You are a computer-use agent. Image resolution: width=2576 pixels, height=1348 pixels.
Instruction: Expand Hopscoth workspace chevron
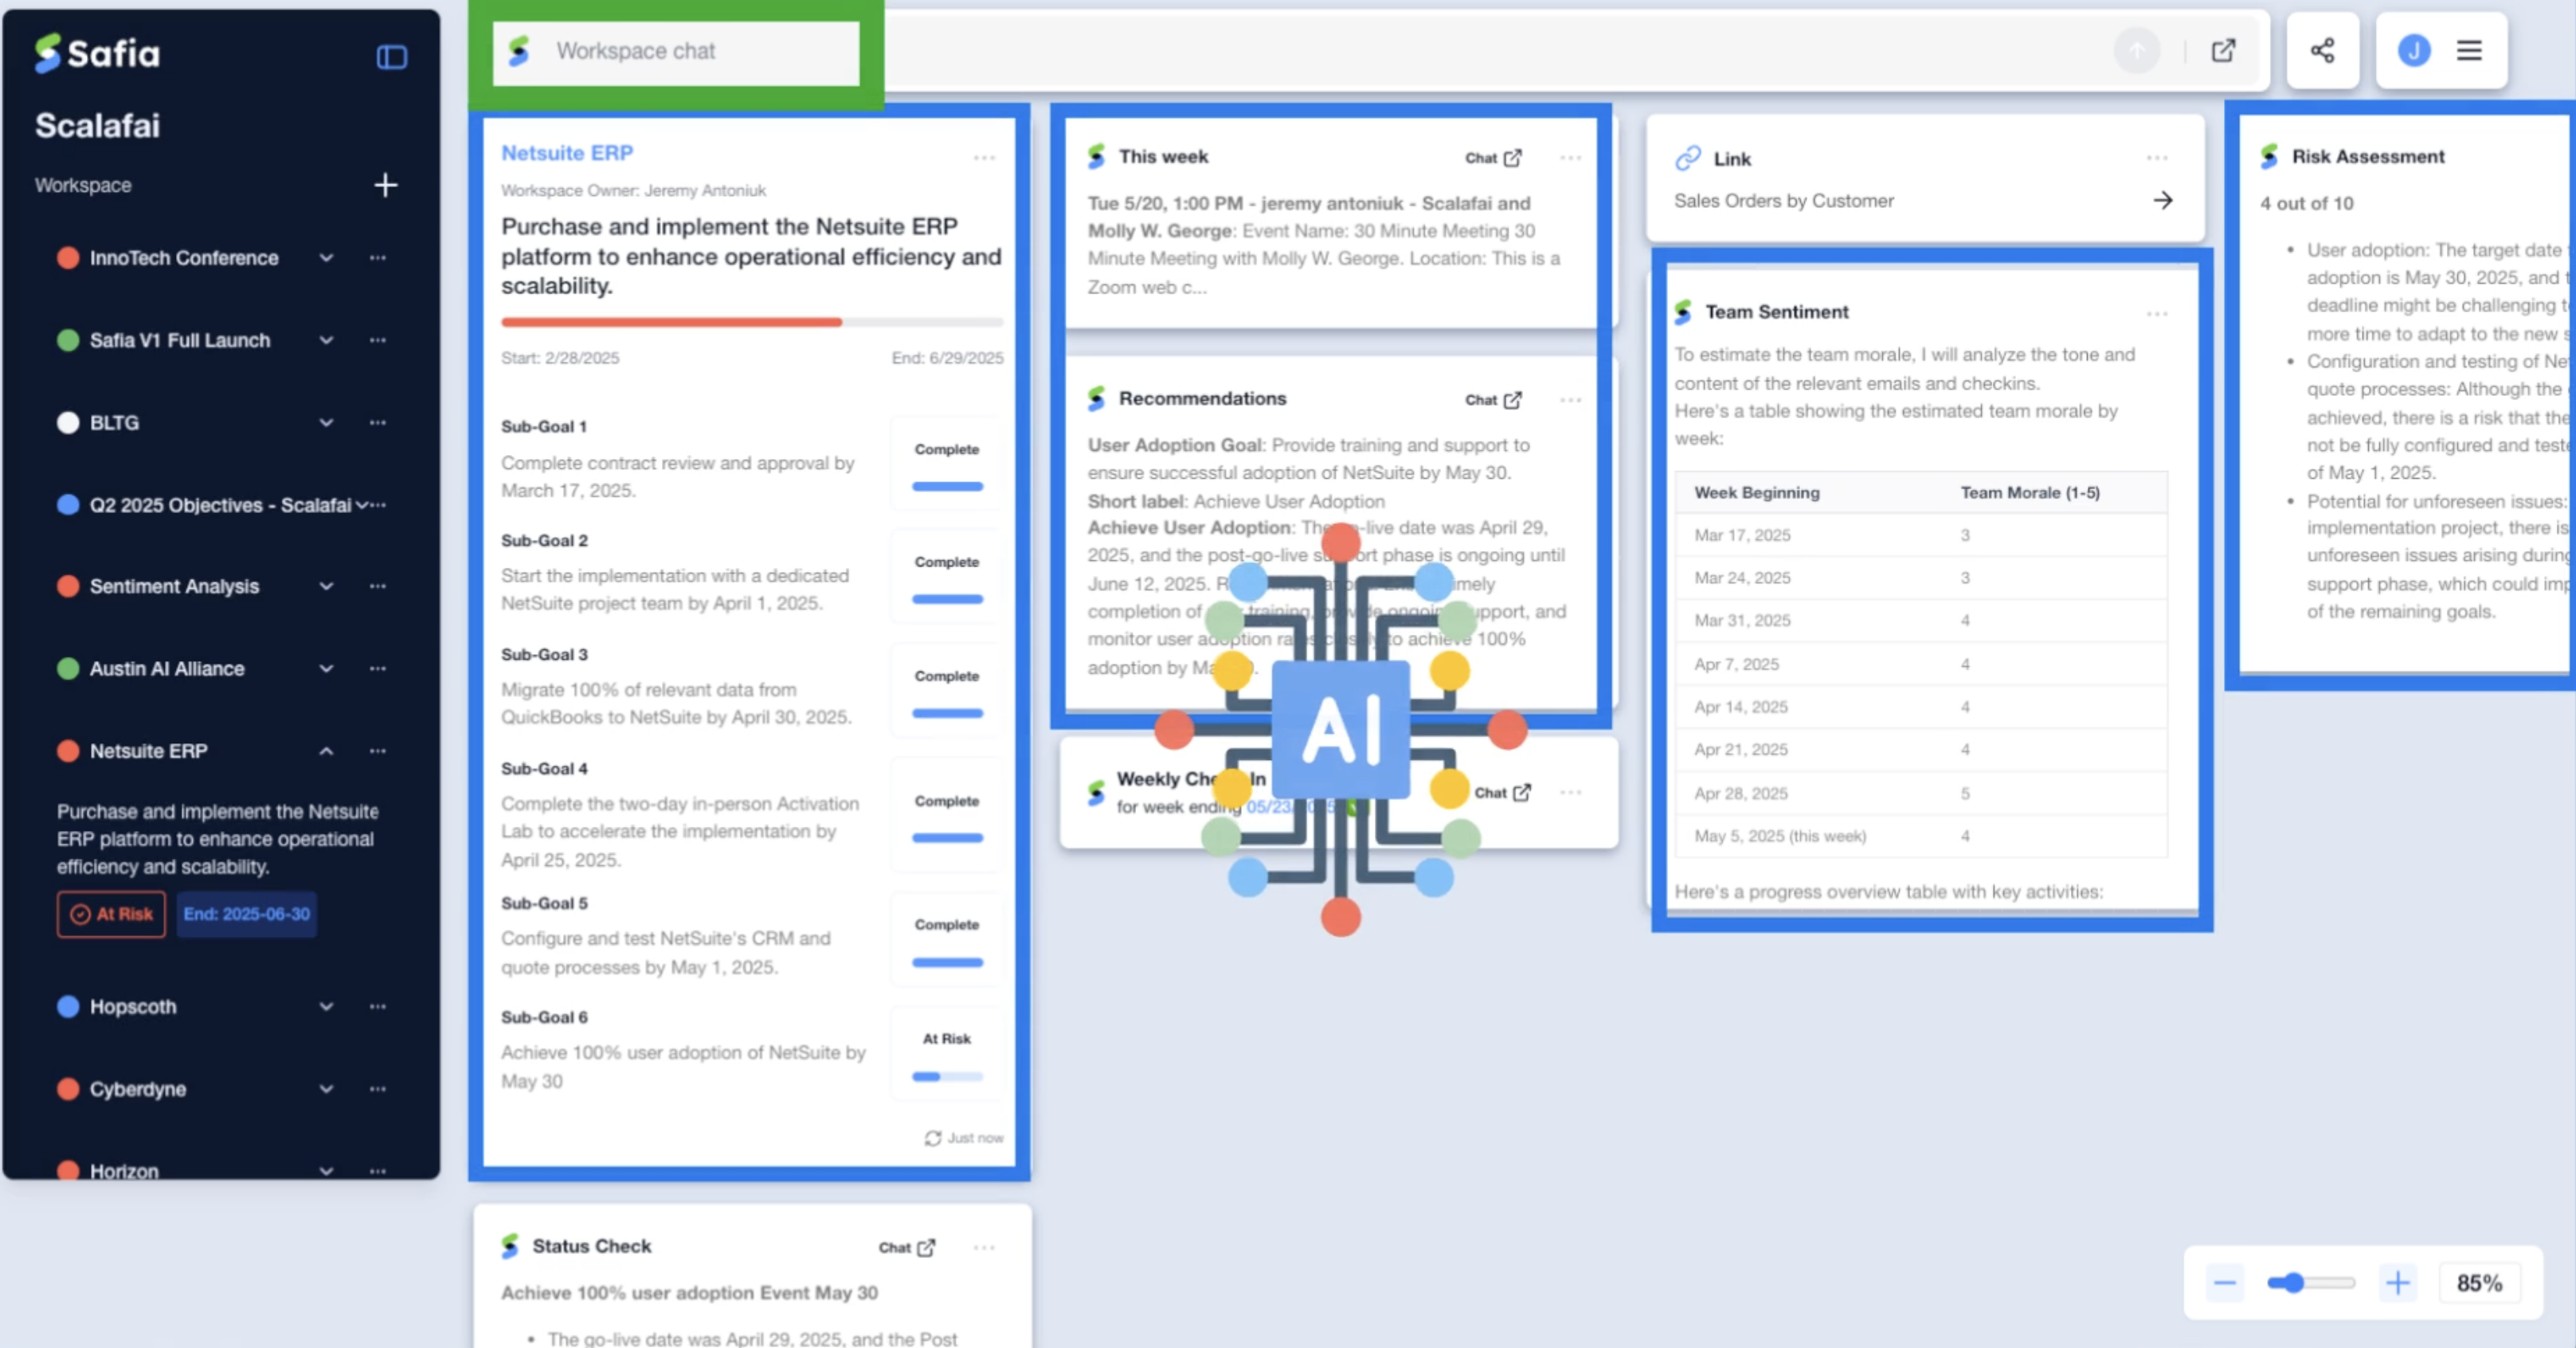click(326, 1006)
